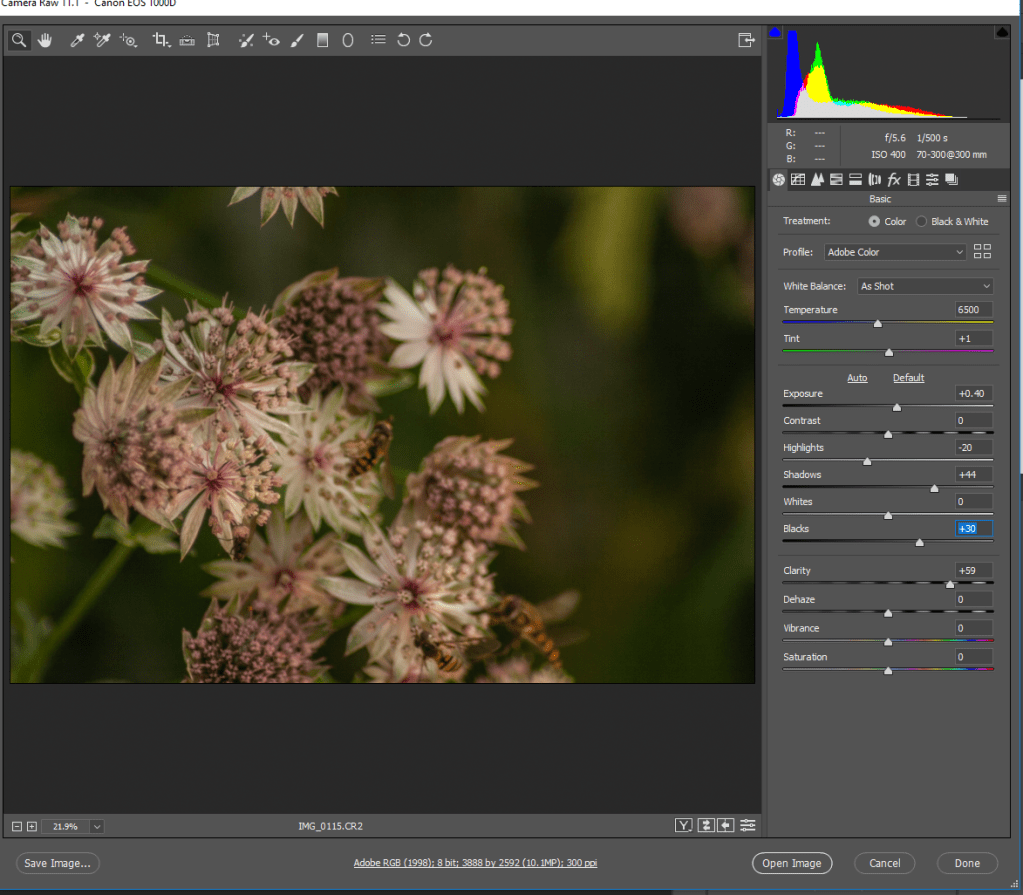Switch to the Tone Curve tab
The height and width of the screenshot is (895, 1023).
(798, 180)
